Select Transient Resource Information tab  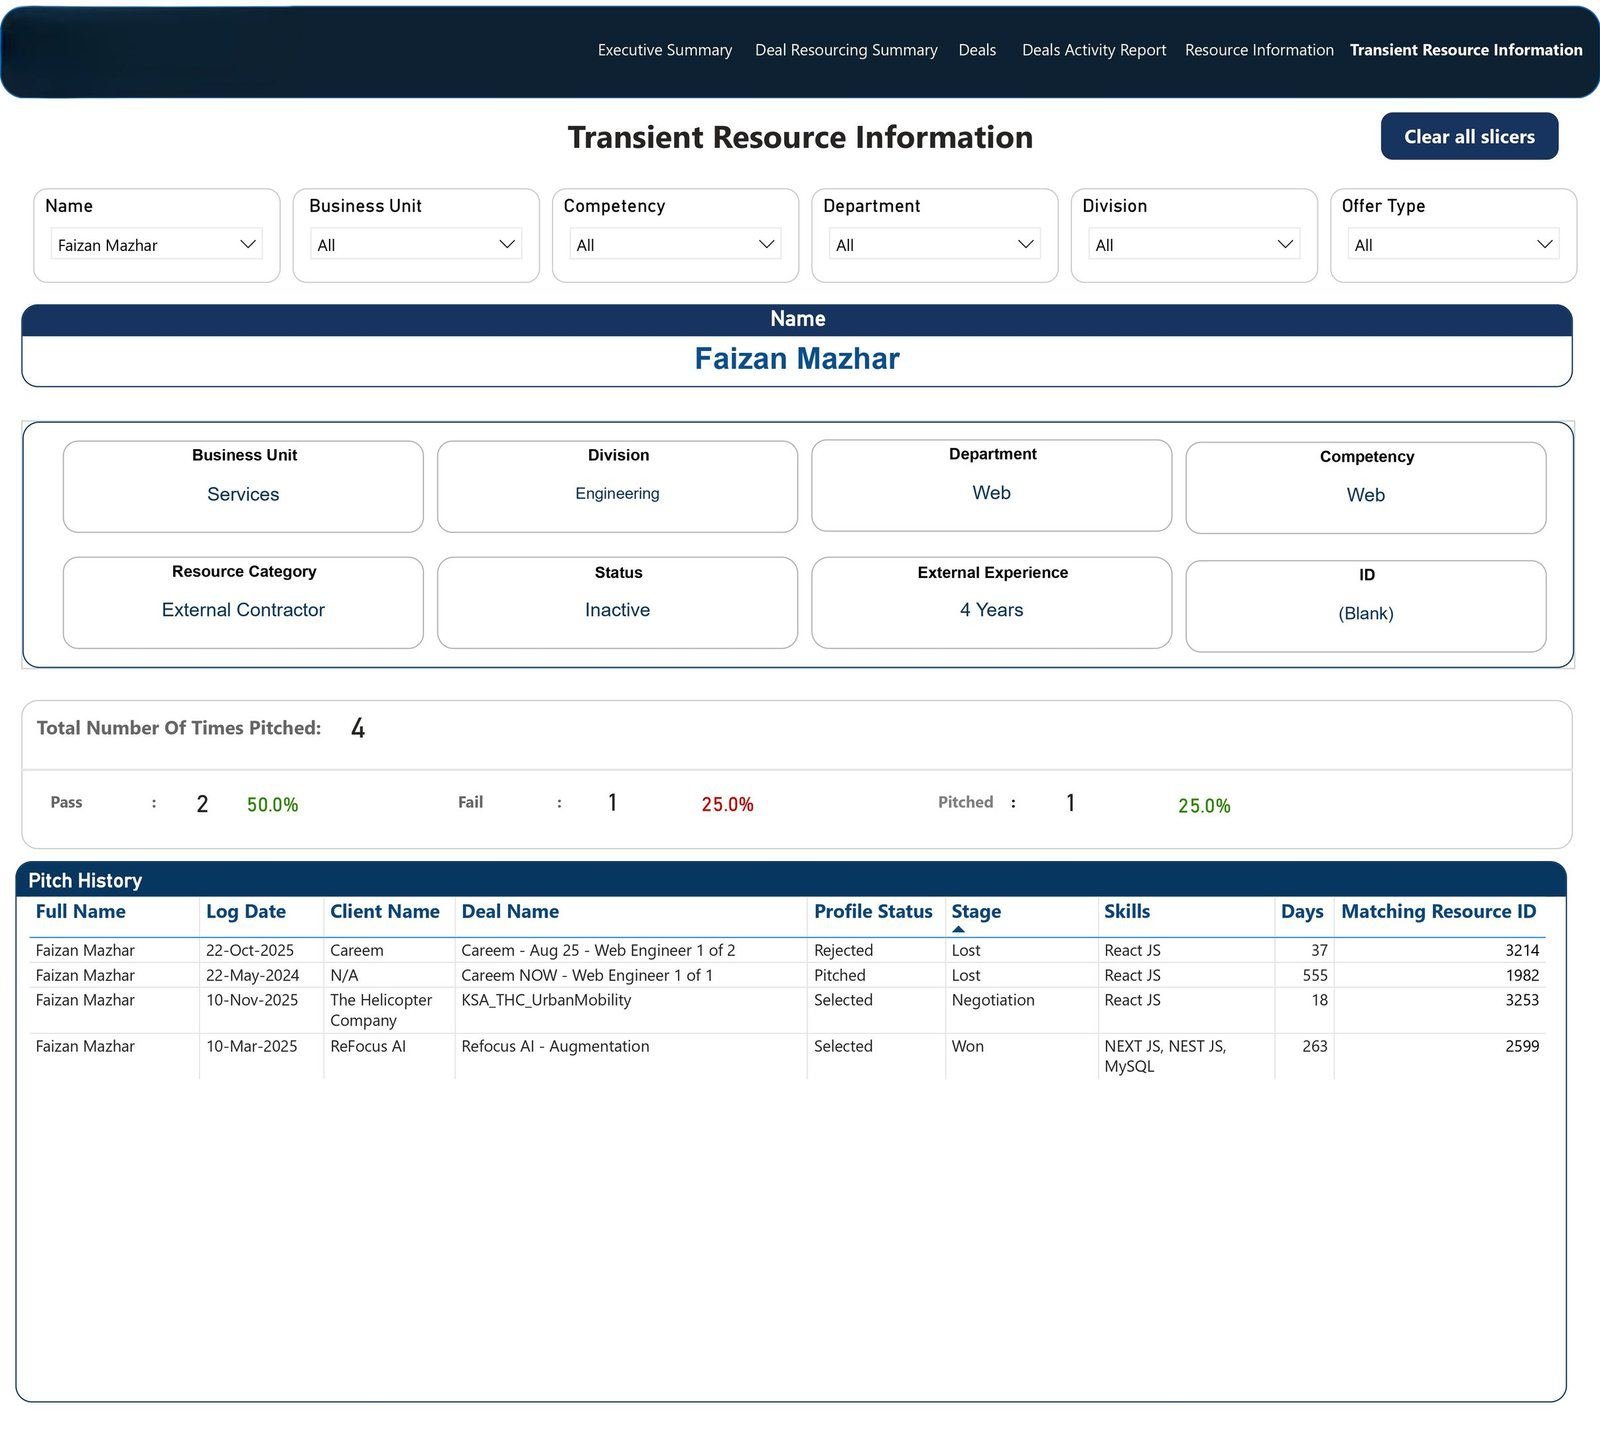[x=1466, y=50]
